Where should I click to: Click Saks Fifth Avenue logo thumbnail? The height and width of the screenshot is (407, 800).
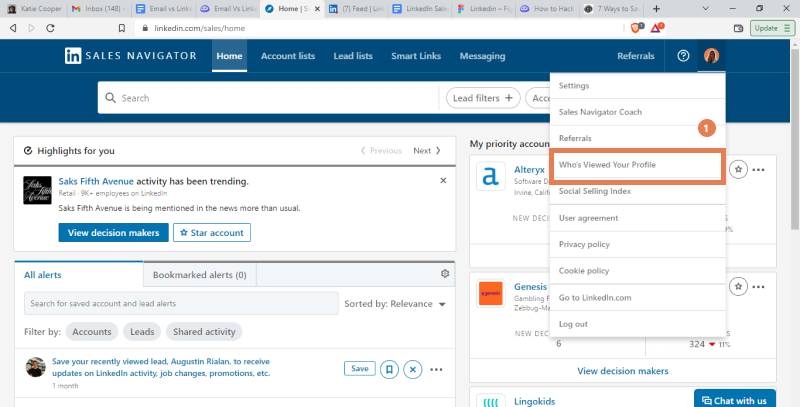point(37,190)
